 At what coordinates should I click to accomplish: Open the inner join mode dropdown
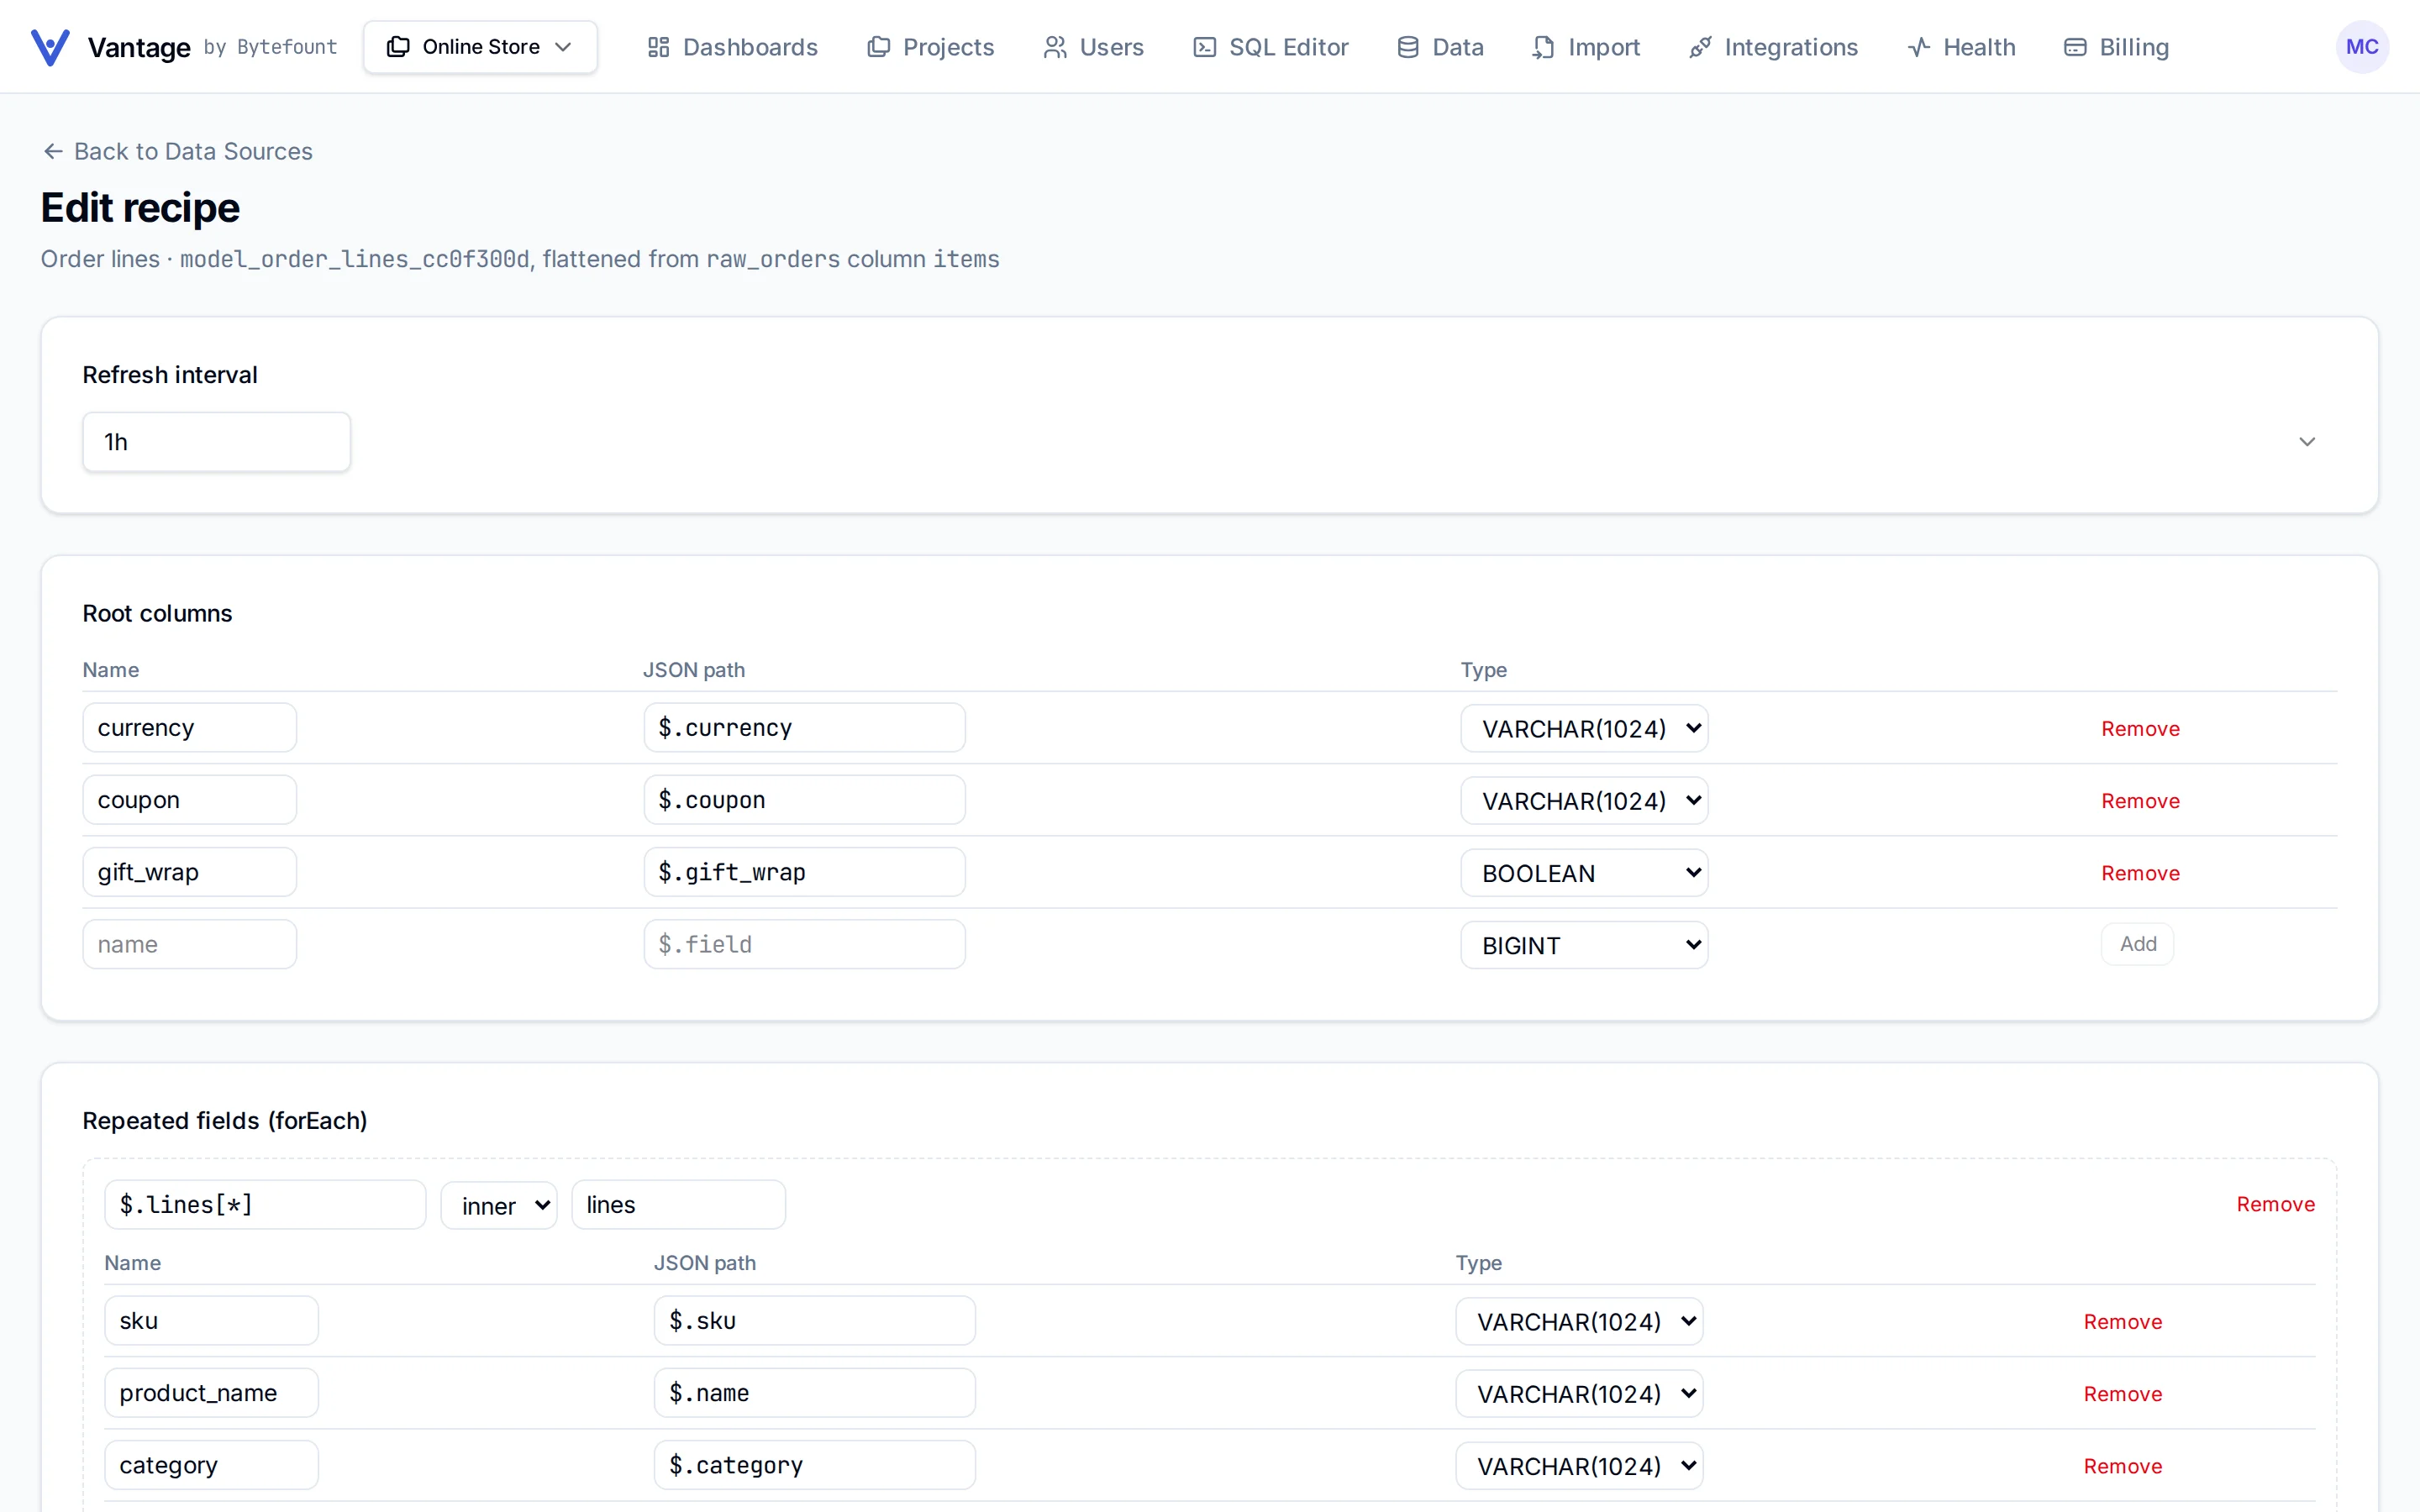[499, 1205]
